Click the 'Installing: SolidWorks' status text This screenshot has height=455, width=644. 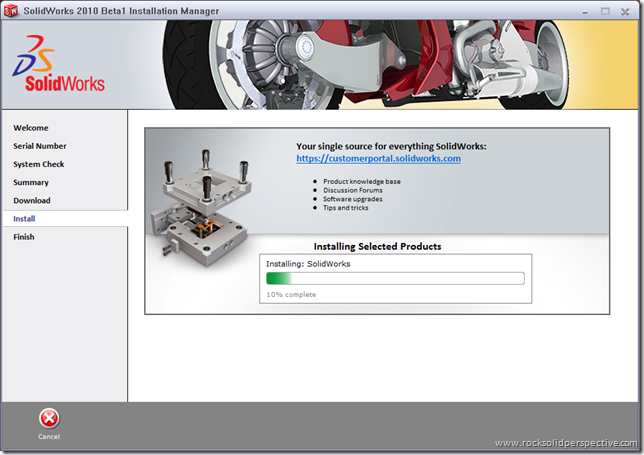(x=308, y=264)
